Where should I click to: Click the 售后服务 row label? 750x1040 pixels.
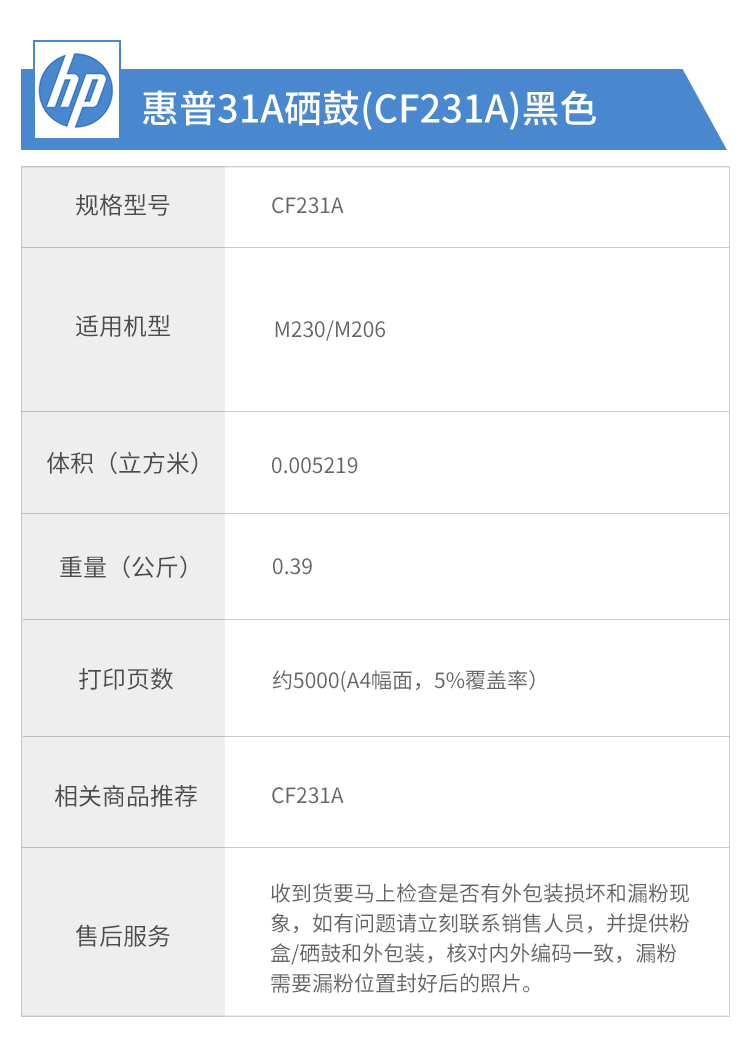(123, 936)
